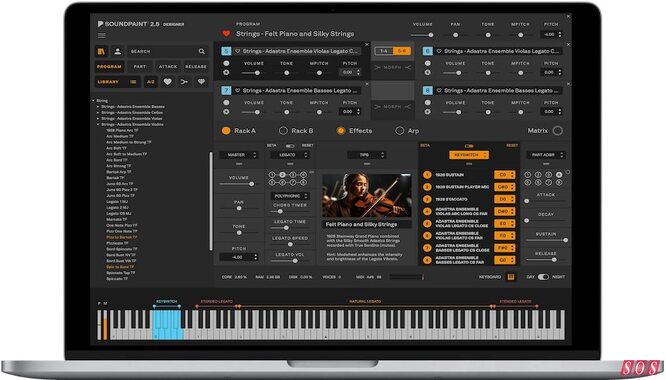Favorite part 5 with its heart outline
This screenshot has height=380, width=666.
tap(237, 51)
